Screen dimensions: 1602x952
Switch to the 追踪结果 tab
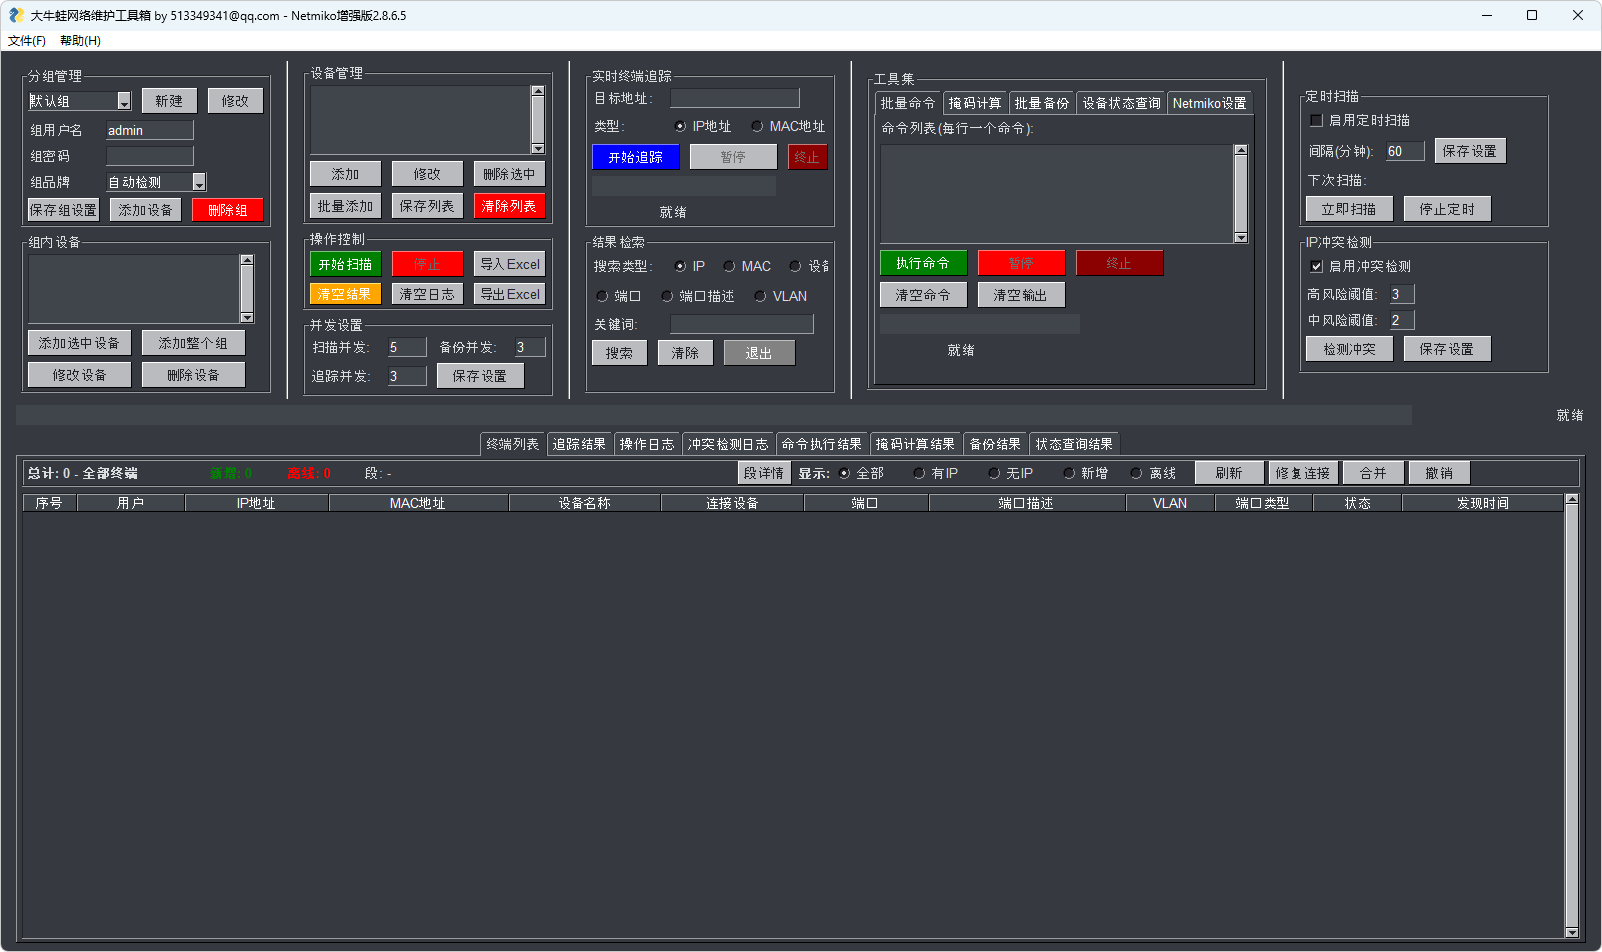pos(580,443)
